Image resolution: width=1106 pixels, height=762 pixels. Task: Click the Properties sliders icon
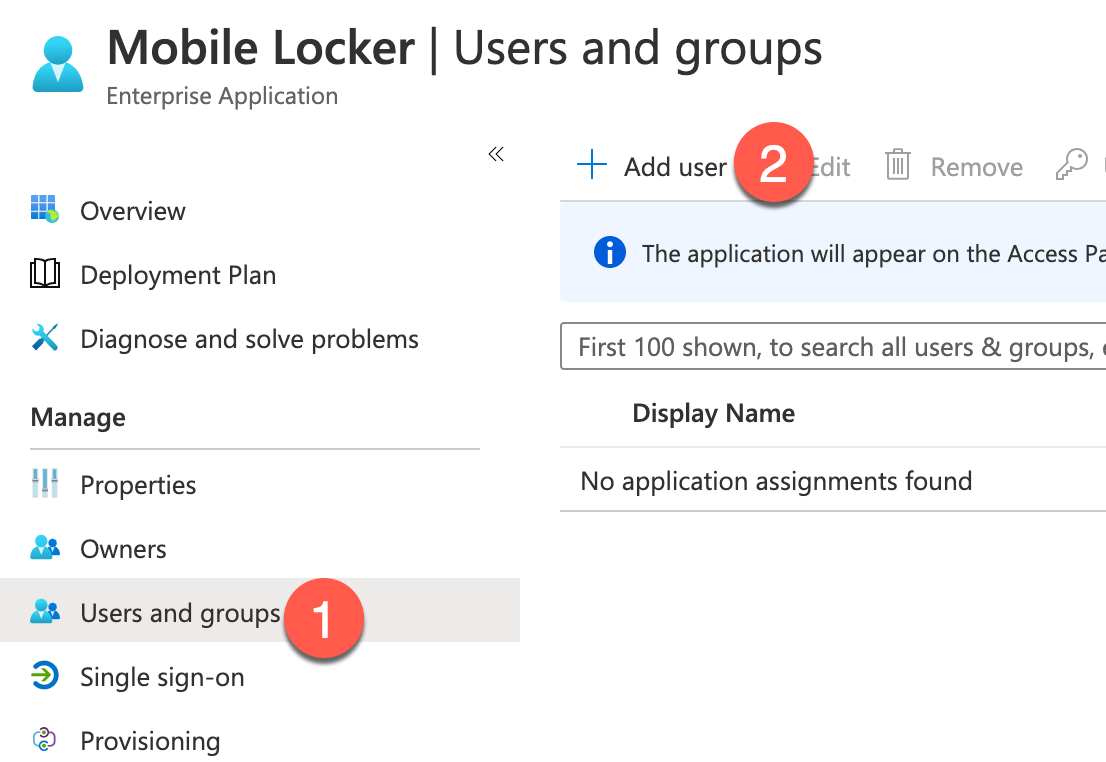coord(44,483)
